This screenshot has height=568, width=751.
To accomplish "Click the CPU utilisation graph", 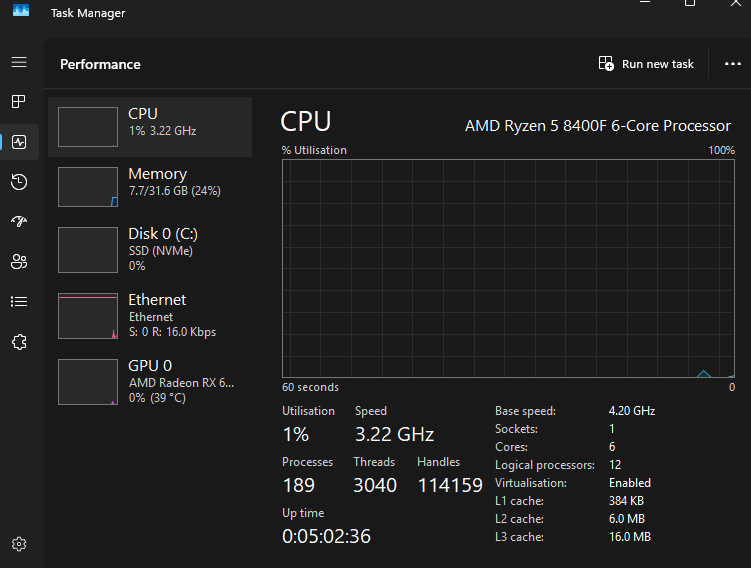I will point(508,268).
